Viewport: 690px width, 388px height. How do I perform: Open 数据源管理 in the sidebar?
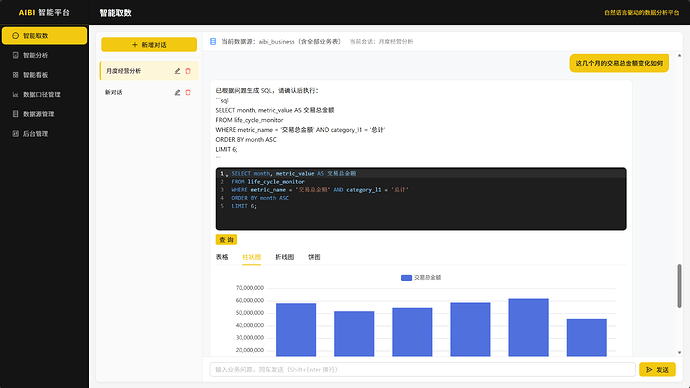click(44, 114)
